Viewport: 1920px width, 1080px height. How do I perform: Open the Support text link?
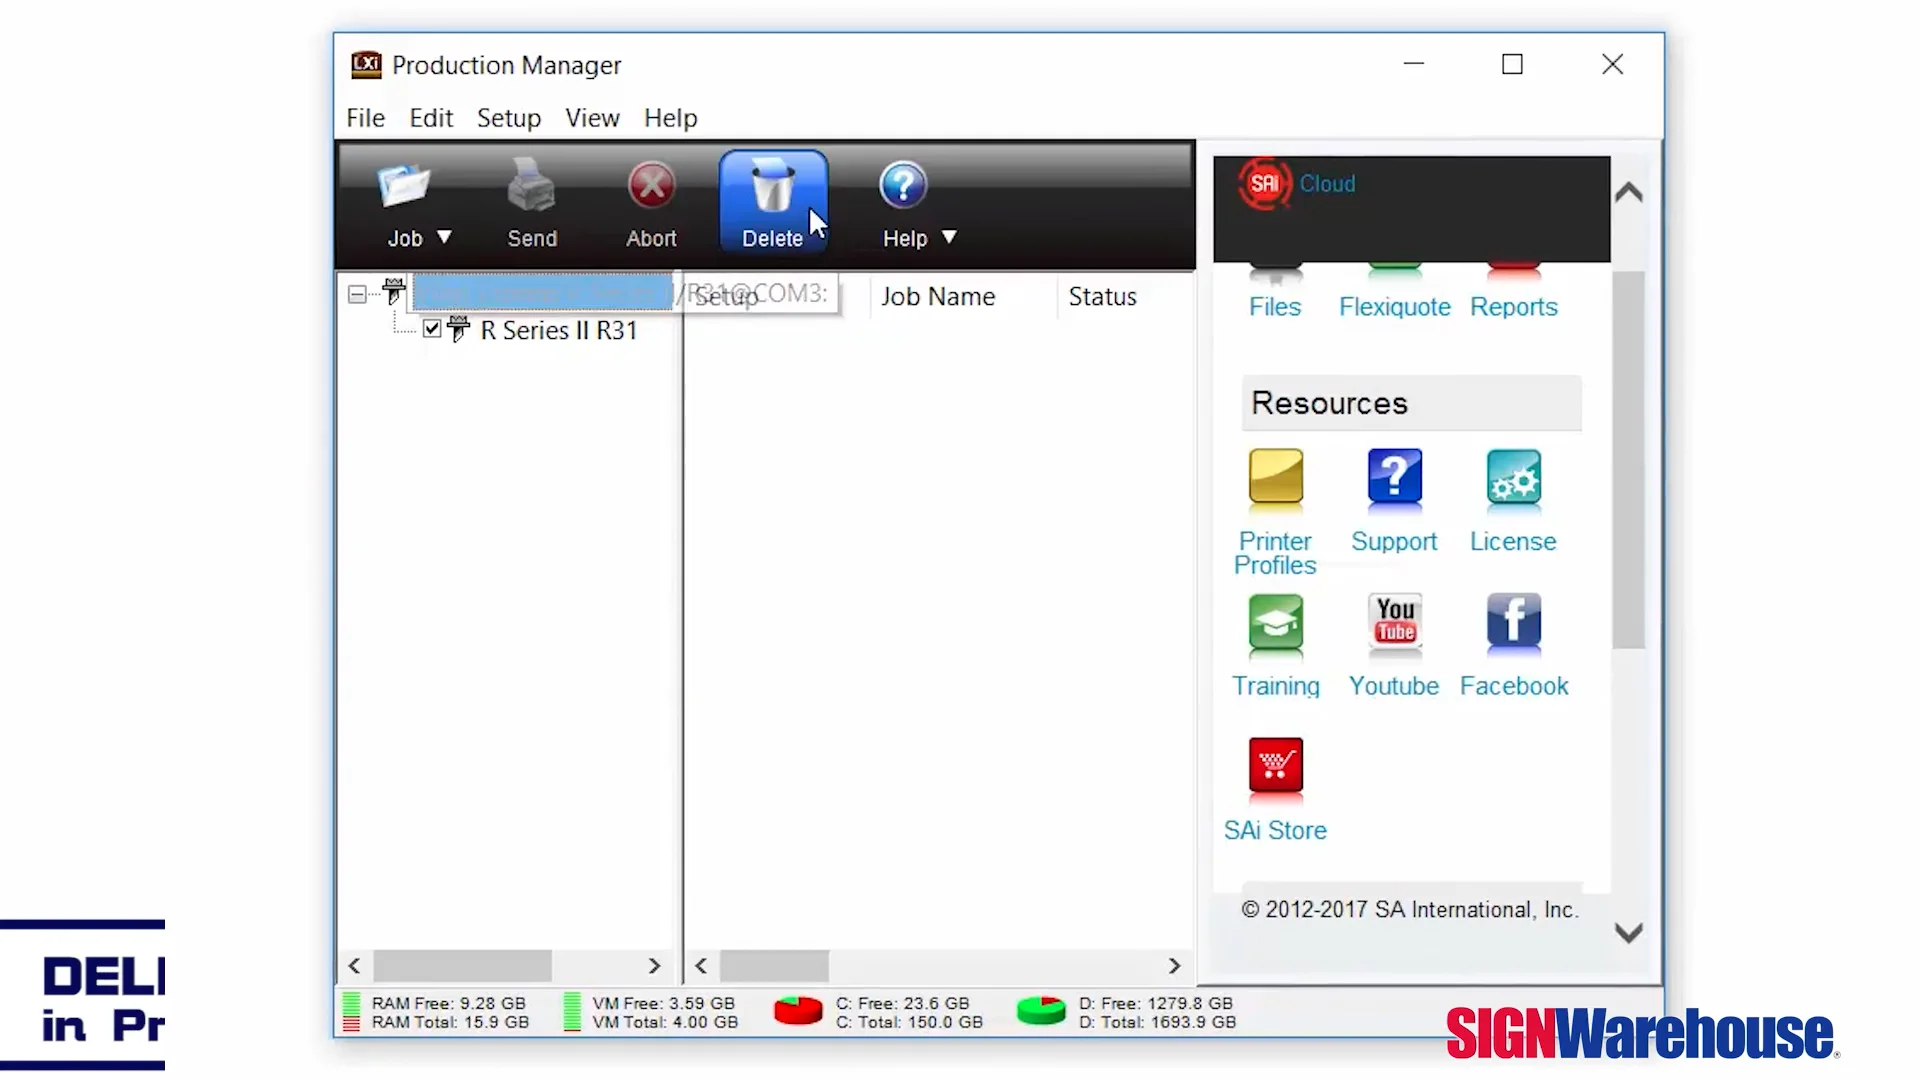pos(1394,542)
